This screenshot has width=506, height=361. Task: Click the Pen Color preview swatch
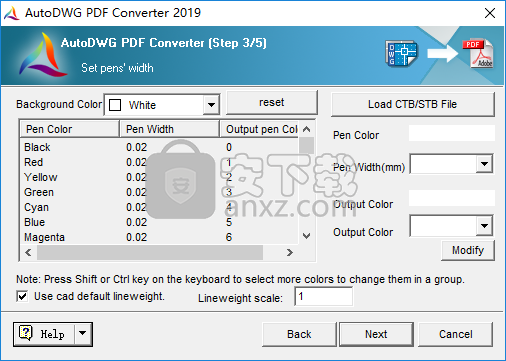click(452, 133)
